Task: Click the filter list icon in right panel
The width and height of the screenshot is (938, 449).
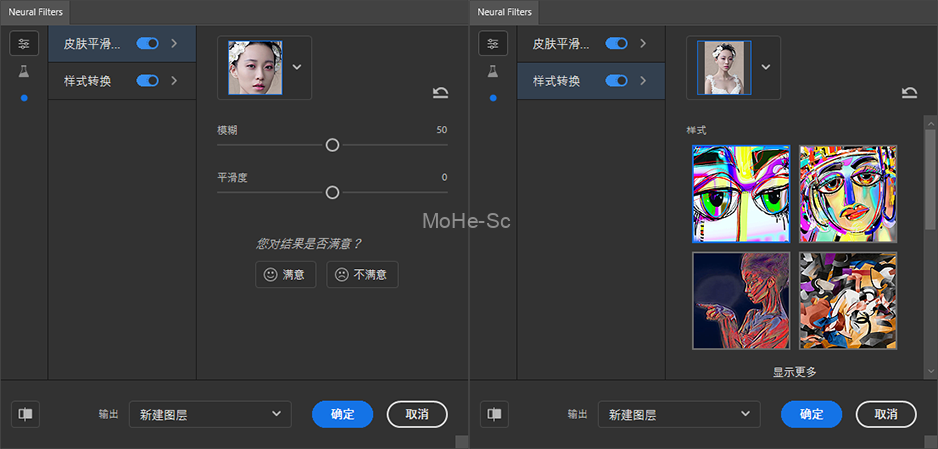Action: pos(493,43)
